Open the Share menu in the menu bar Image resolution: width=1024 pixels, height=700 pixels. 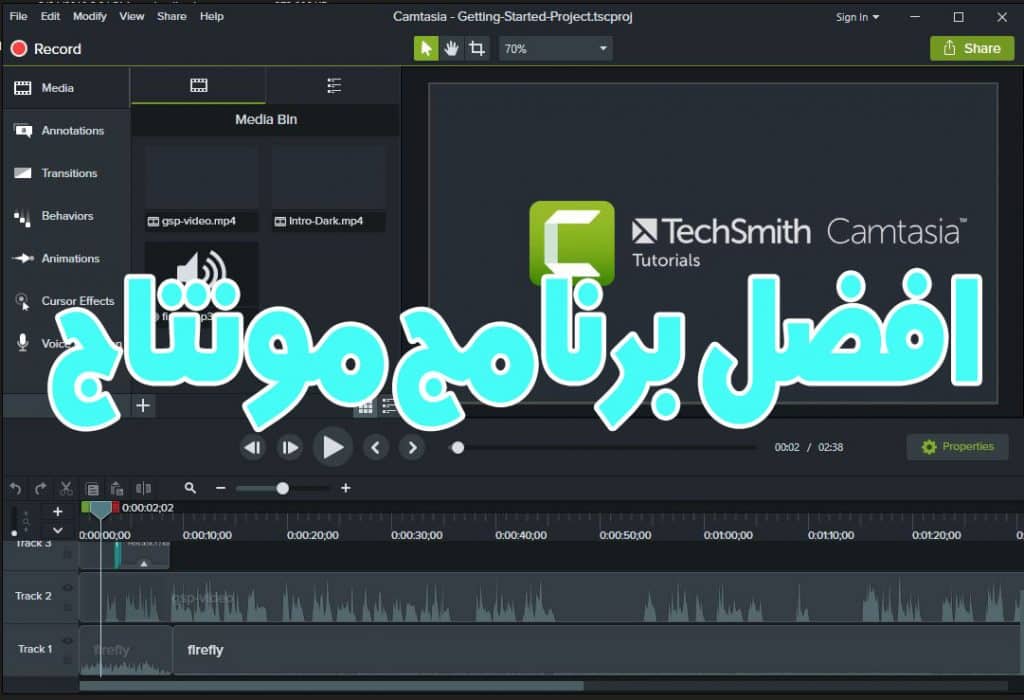(172, 16)
